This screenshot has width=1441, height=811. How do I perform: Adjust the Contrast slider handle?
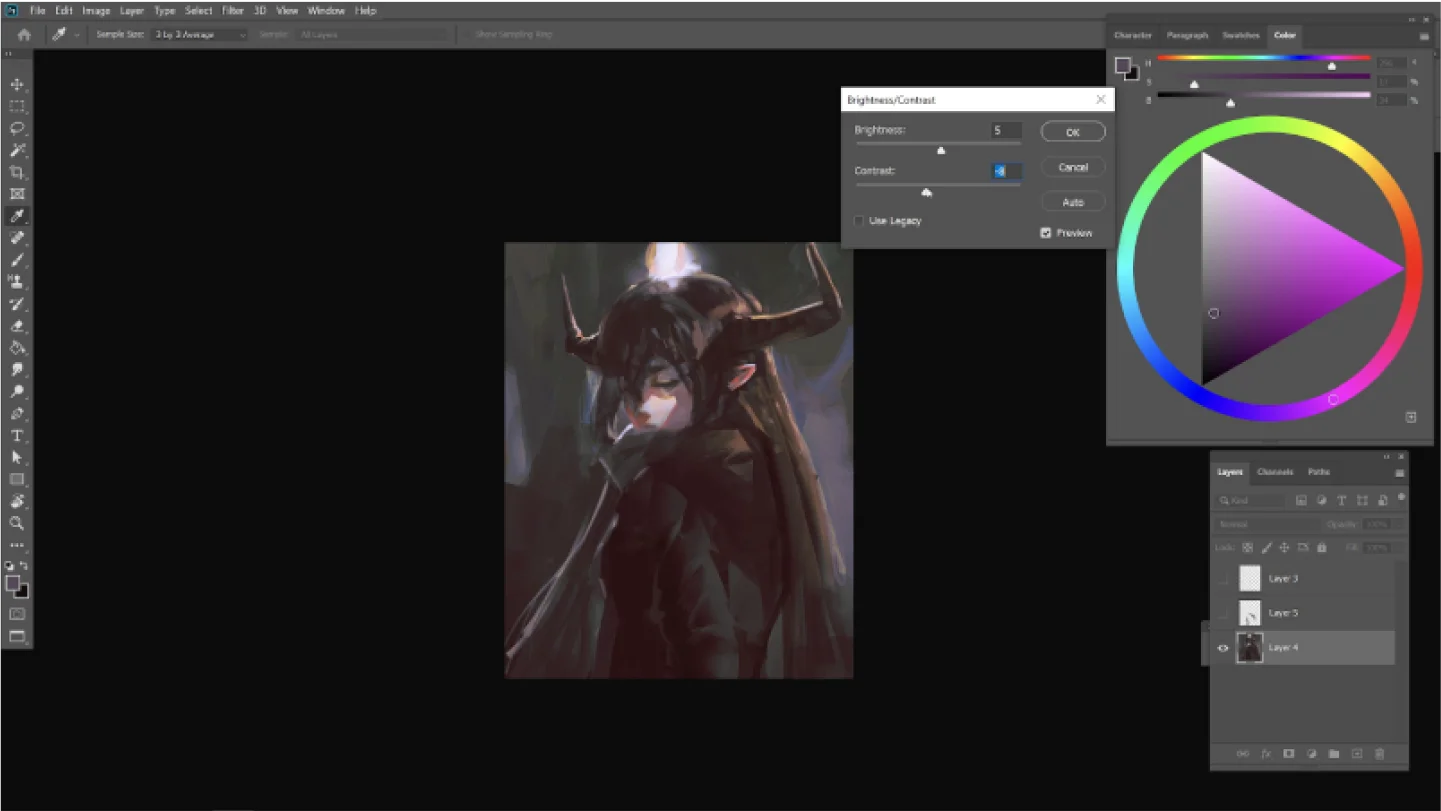coord(927,191)
